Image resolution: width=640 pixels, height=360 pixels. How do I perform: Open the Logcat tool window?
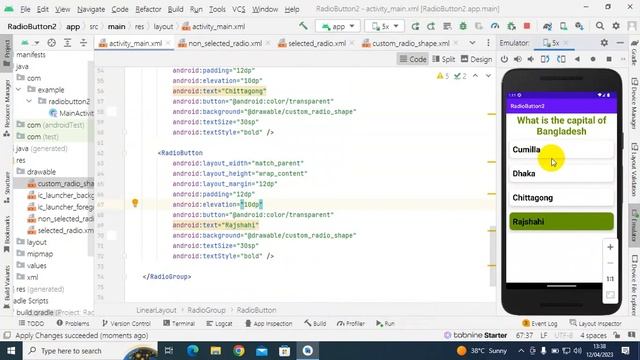[x=219, y=323]
